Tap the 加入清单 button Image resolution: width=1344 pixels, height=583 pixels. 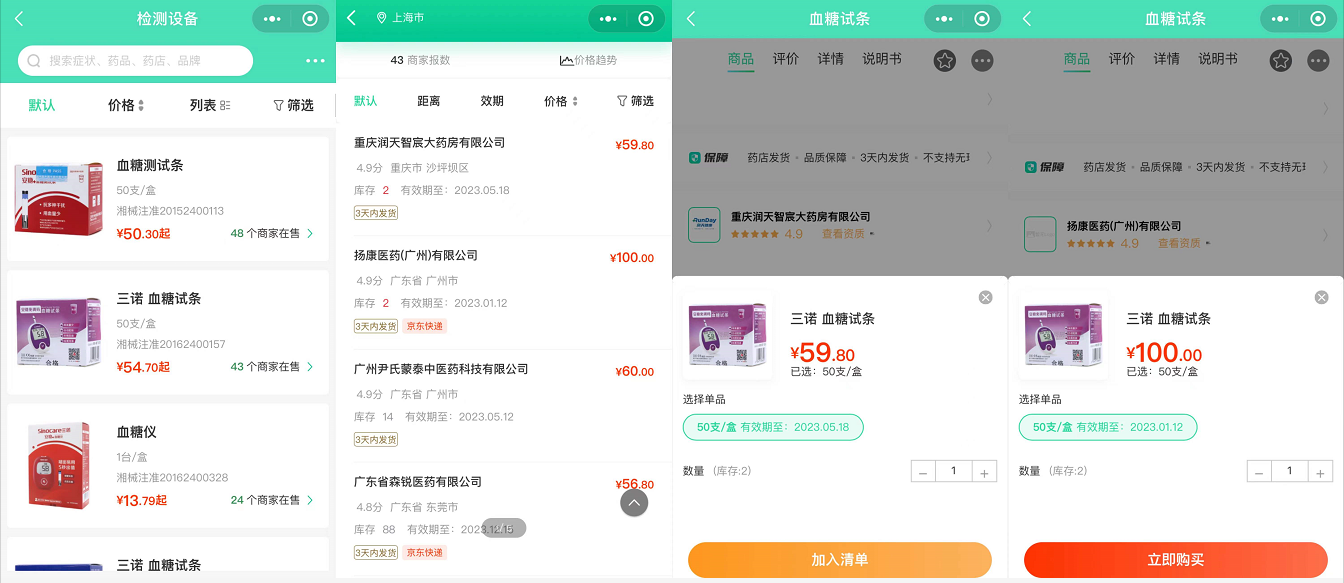pos(840,560)
